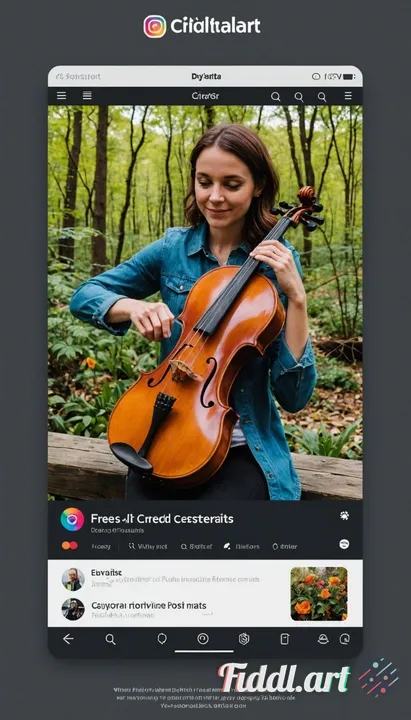This screenshot has height=720, width=411.
Task: Tap the back arrow in bottom navigation
Action: (68, 639)
